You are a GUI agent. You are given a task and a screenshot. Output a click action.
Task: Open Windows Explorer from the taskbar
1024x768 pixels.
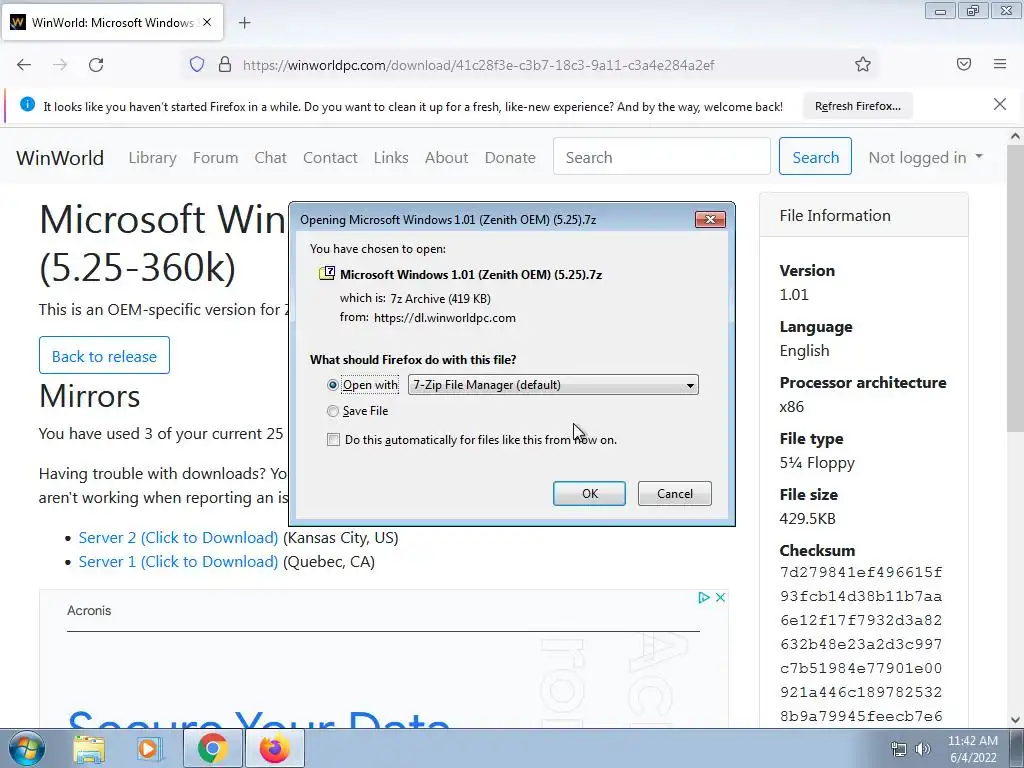(x=89, y=748)
